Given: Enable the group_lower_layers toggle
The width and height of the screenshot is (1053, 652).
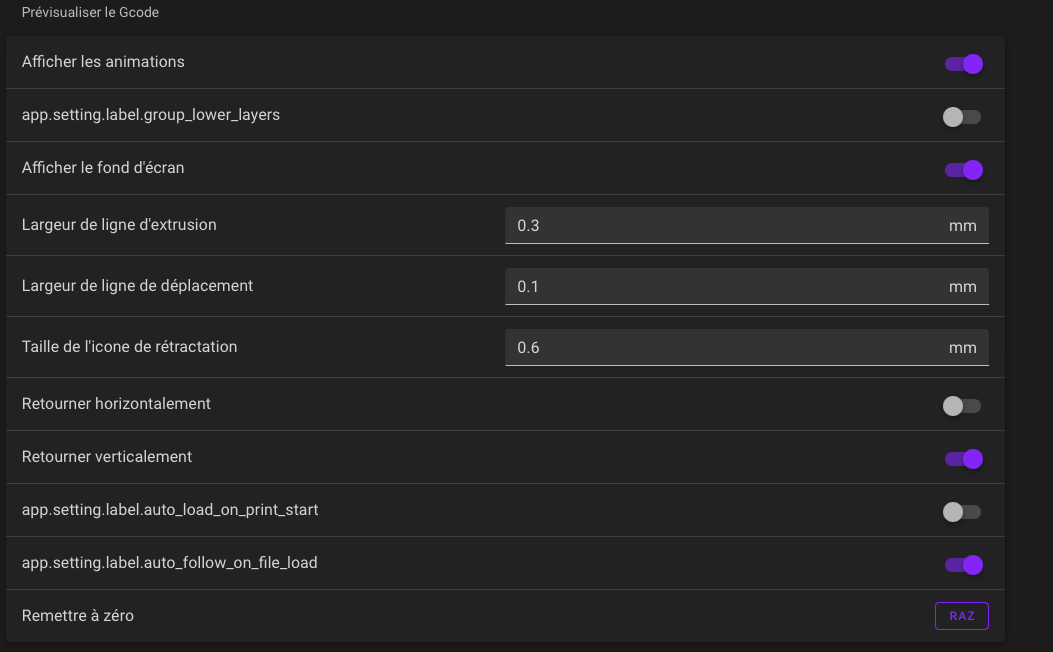Looking at the screenshot, I should pyautogui.click(x=960, y=116).
